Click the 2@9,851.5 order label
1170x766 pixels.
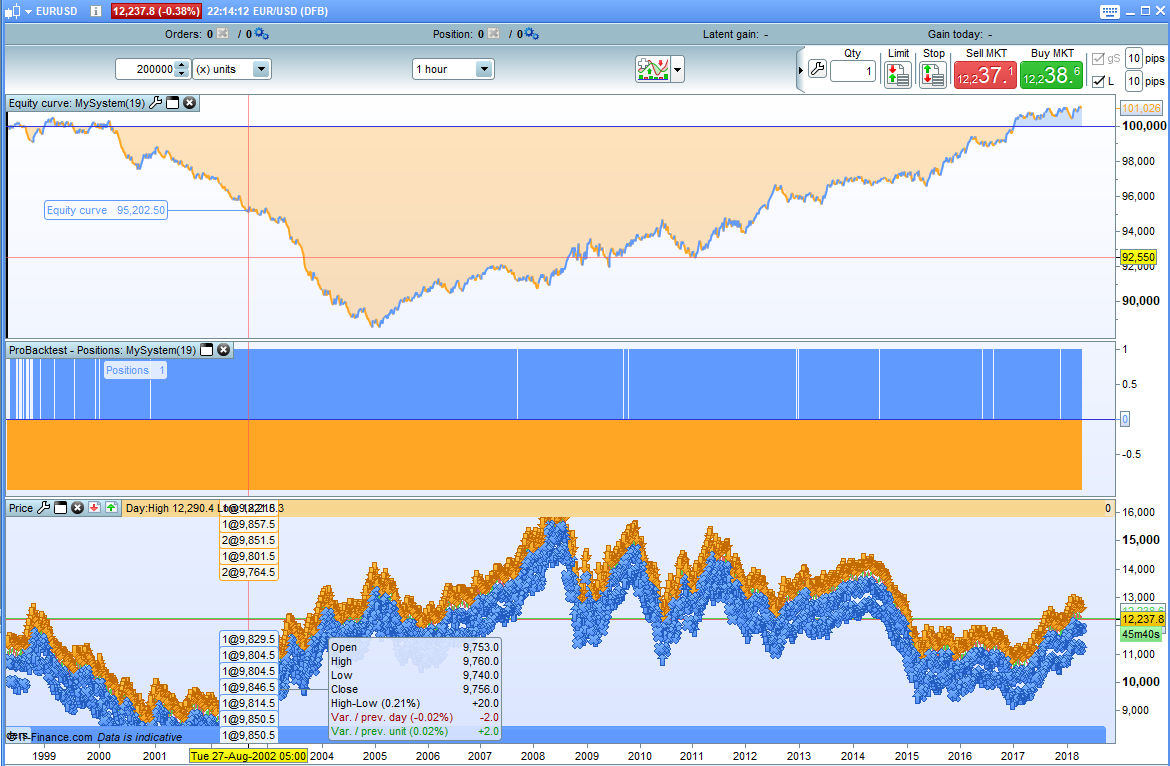click(248, 540)
